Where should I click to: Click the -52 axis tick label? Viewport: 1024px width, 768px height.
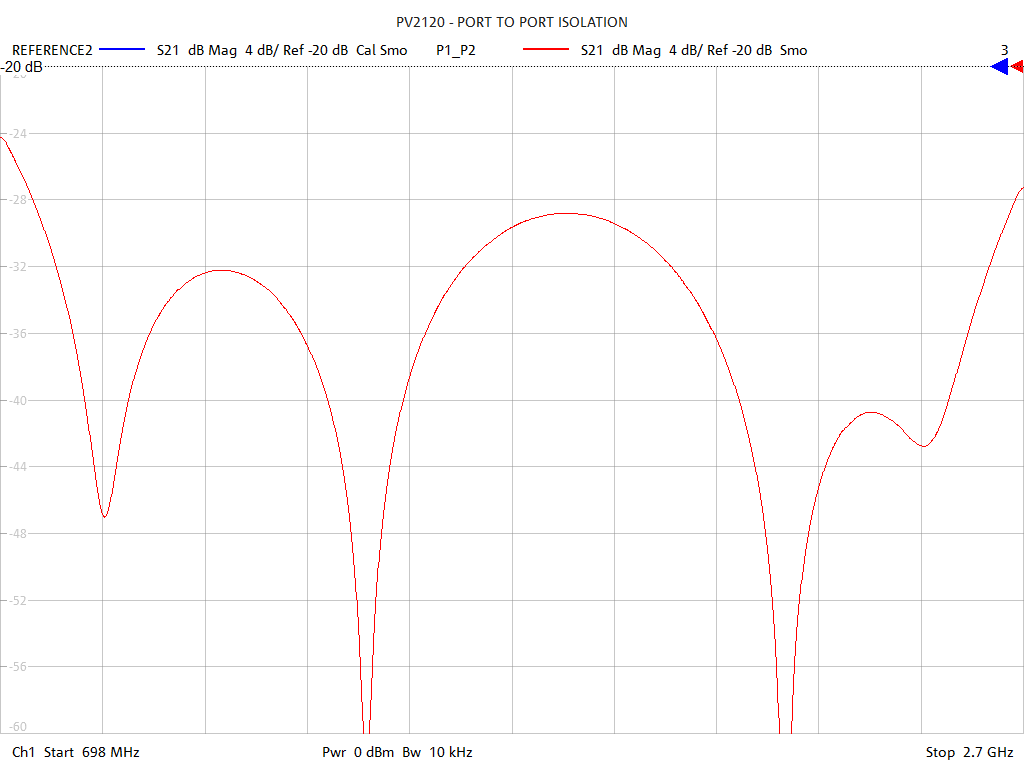[x=16, y=600]
